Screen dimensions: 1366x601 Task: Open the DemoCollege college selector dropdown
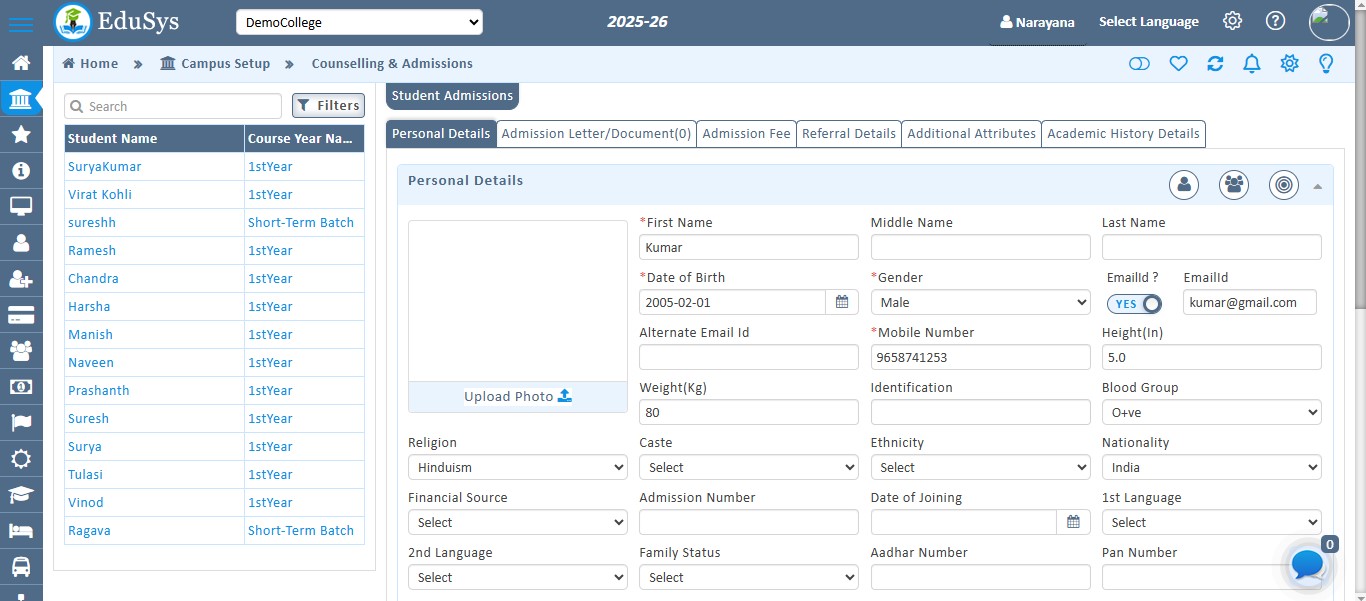coord(359,21)
